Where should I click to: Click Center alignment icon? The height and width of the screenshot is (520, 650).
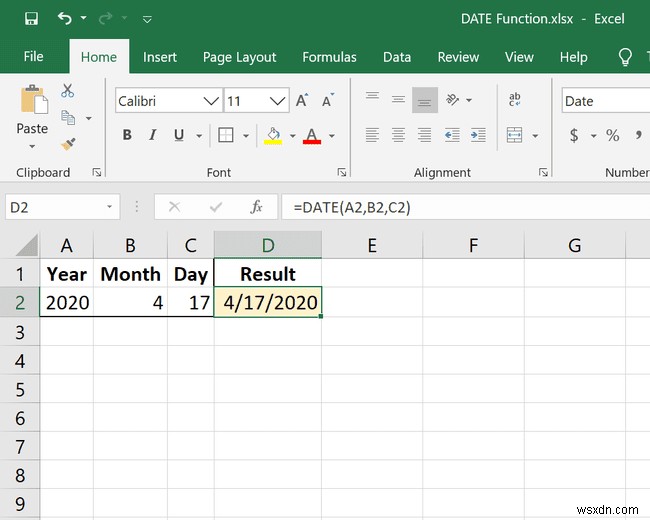pos(398,135)
